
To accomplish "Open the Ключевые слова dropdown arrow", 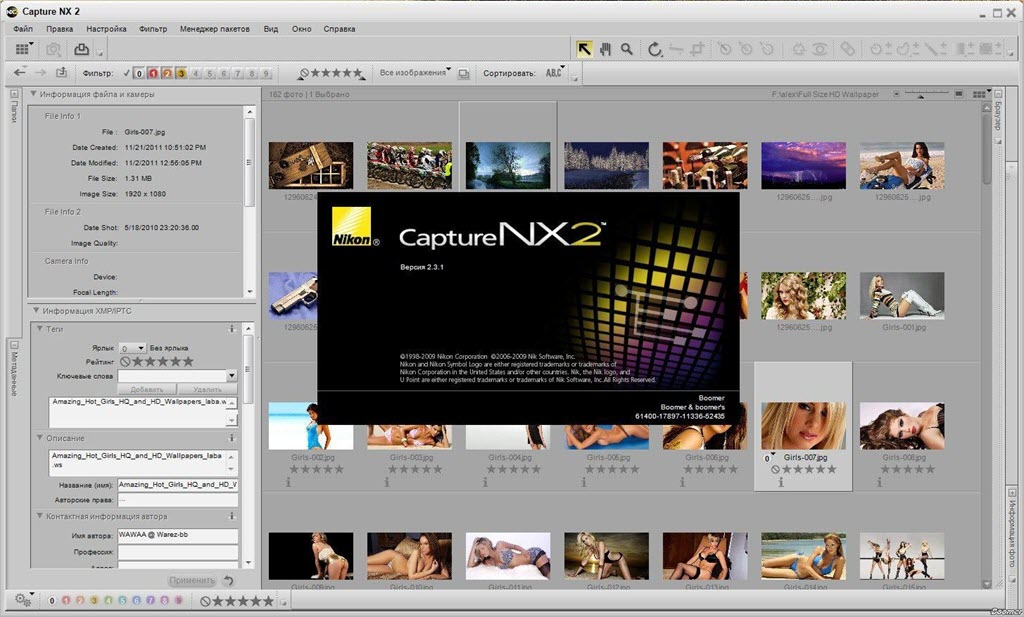I will click(x=231, y=376).
